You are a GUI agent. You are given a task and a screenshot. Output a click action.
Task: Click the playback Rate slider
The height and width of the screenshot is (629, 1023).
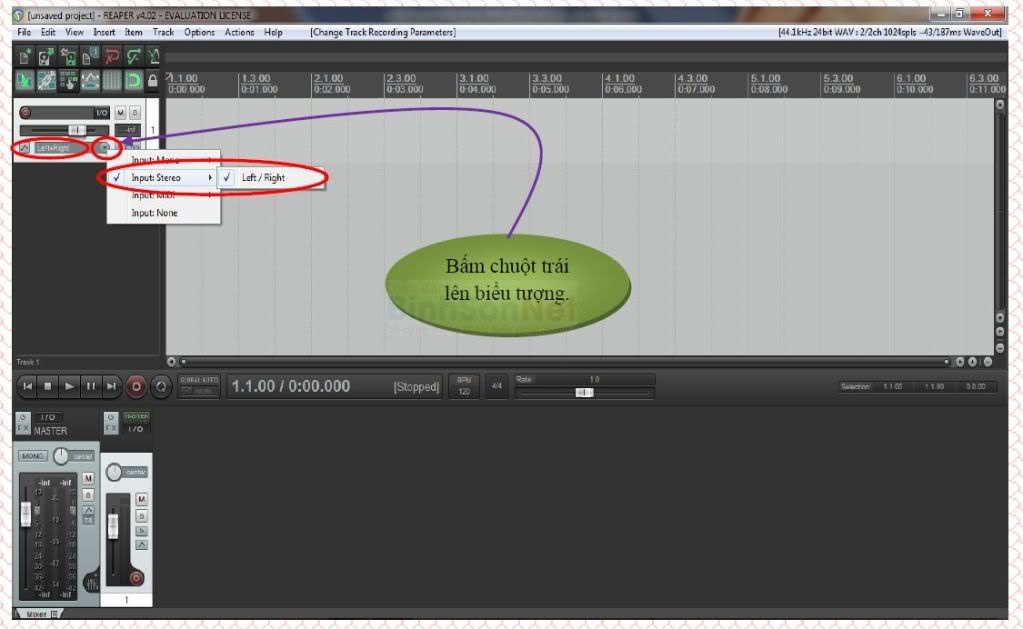584,393
